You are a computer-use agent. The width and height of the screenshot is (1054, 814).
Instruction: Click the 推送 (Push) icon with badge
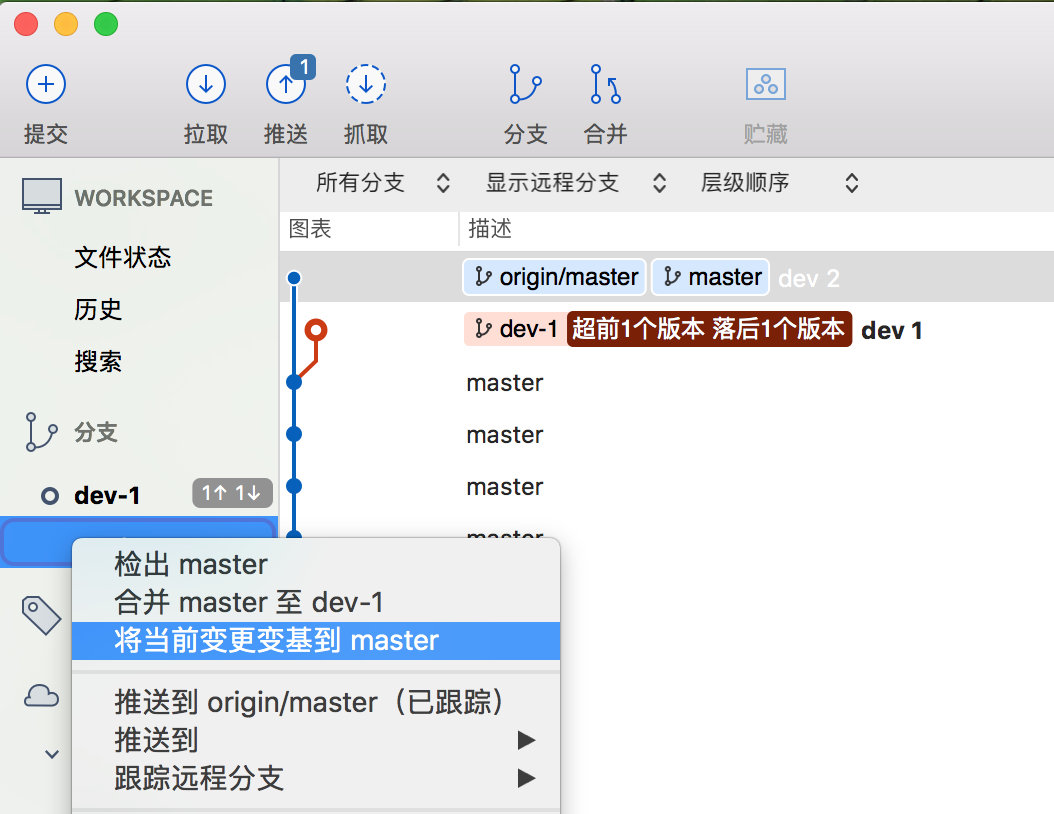coord(286,86)
